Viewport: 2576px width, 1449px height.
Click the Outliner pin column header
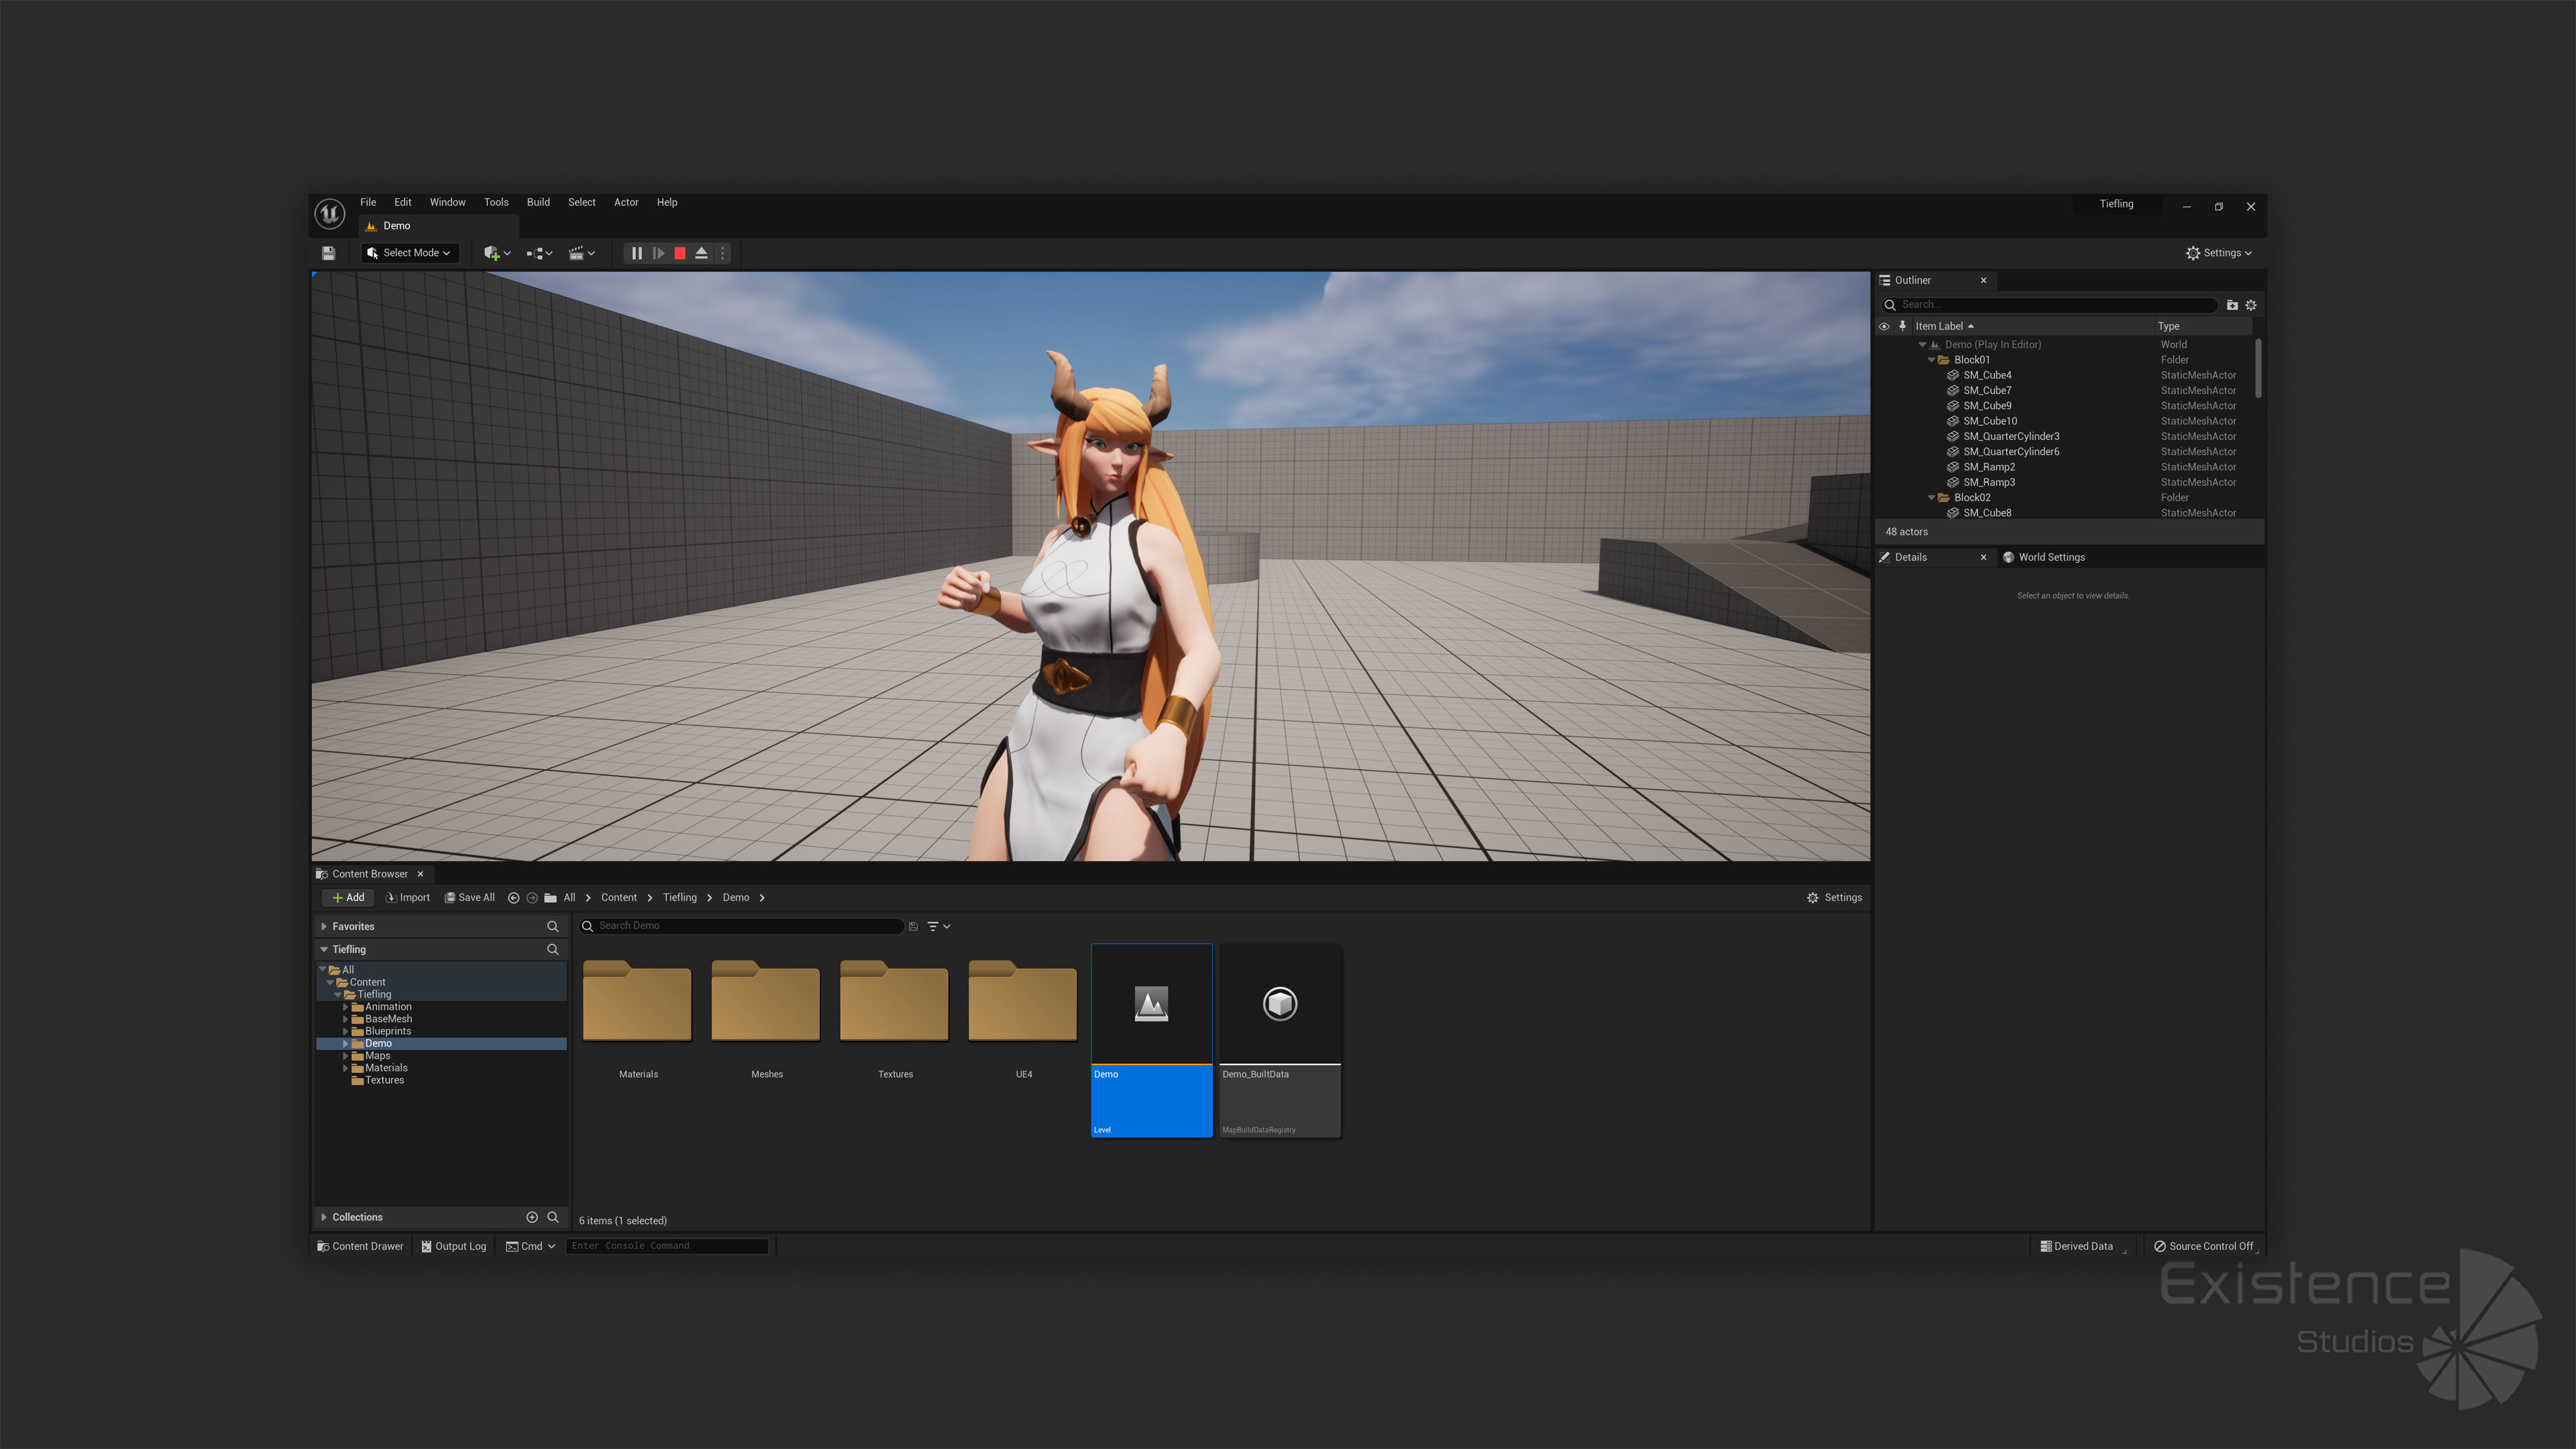[1903, 326]
